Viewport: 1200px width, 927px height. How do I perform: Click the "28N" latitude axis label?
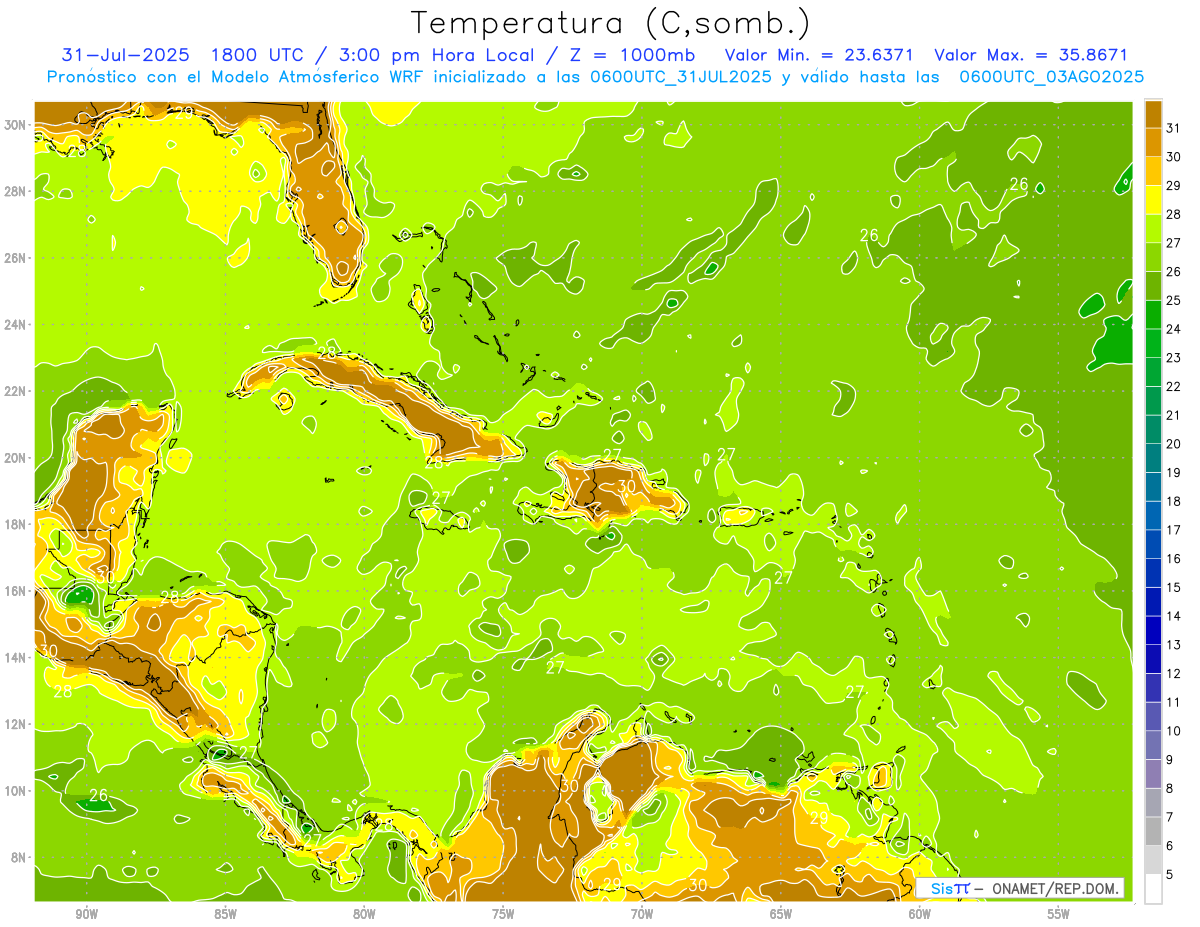pyautogui.click(x=16, y=191)
